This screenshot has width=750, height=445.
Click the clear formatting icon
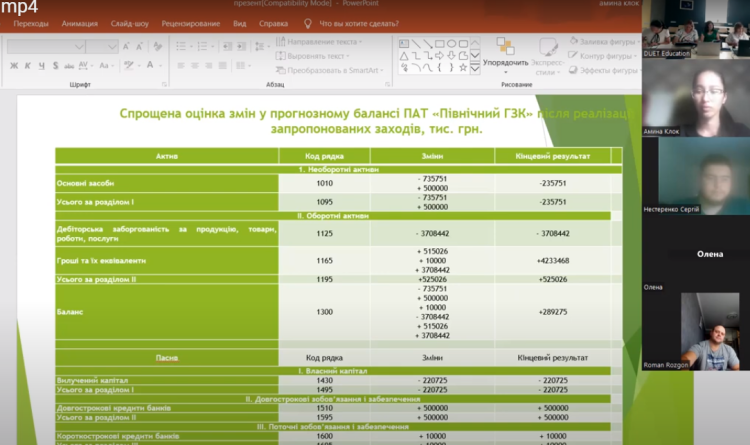click(160, 46)
